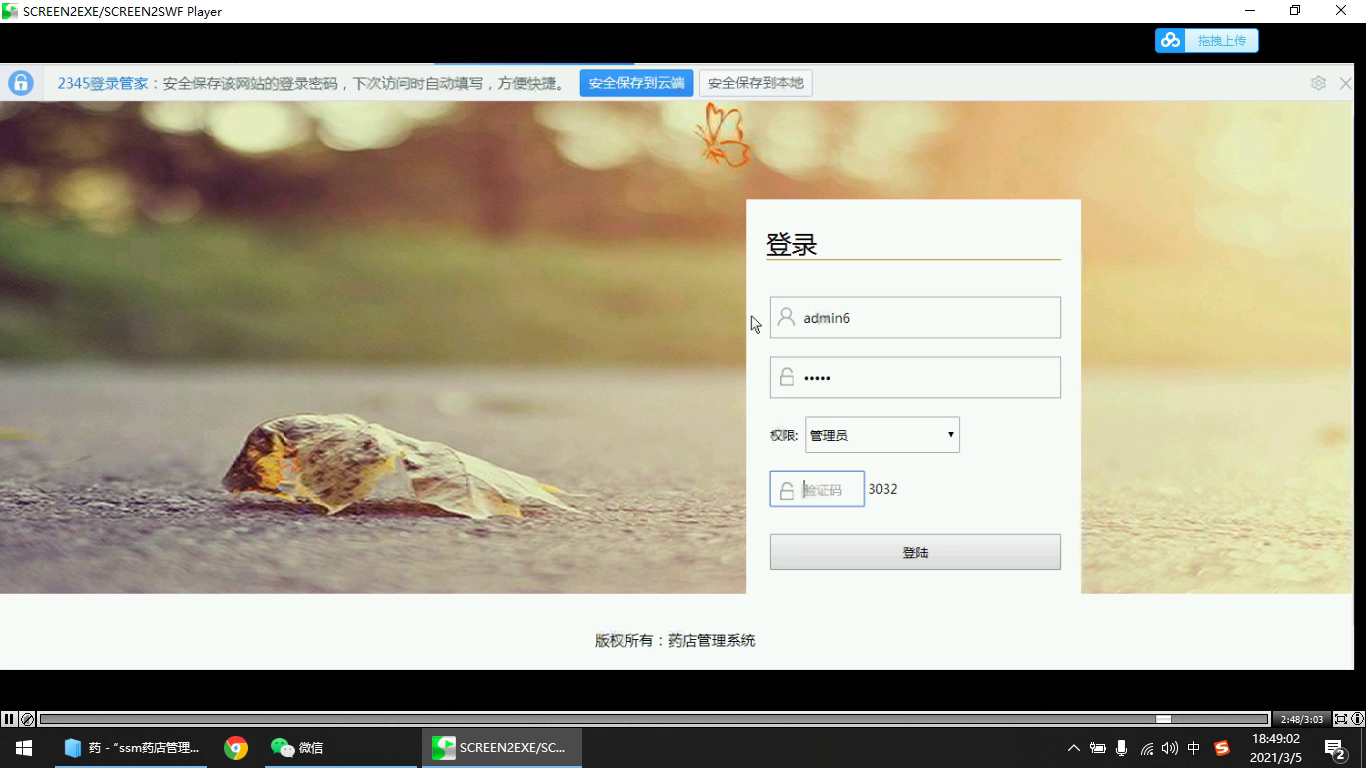Click the lock icon in captcha field

pyautogui.click(x=787, y=490)
